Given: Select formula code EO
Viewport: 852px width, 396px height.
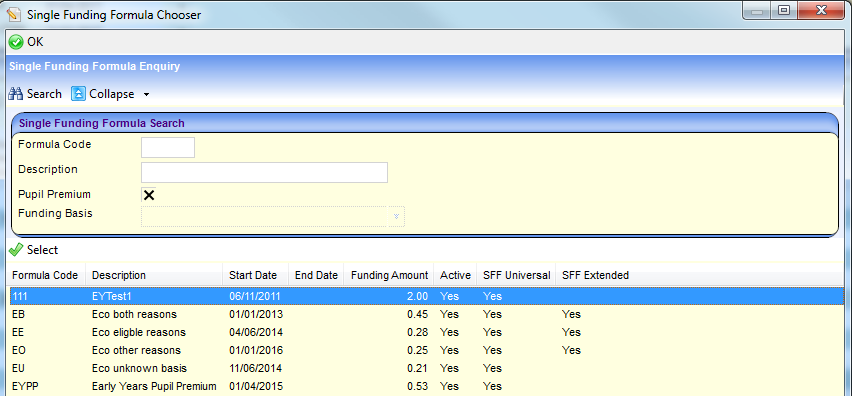Looking at the screenshot, I should (x=18, y=350).
